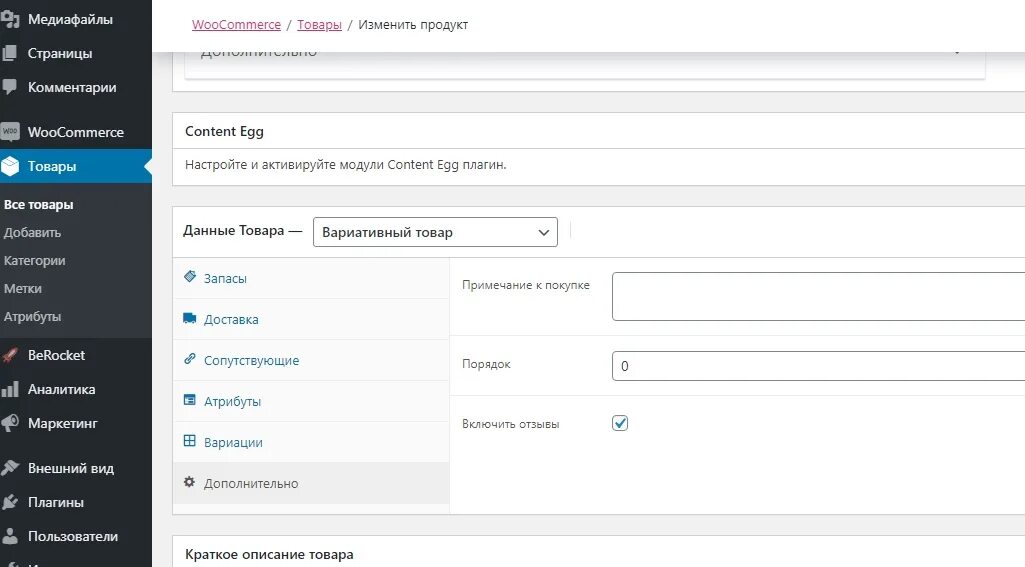Click the Marketing megaphone icon
The width and height of the screenshot is (1025, 567).
click(x=10, y=423)
